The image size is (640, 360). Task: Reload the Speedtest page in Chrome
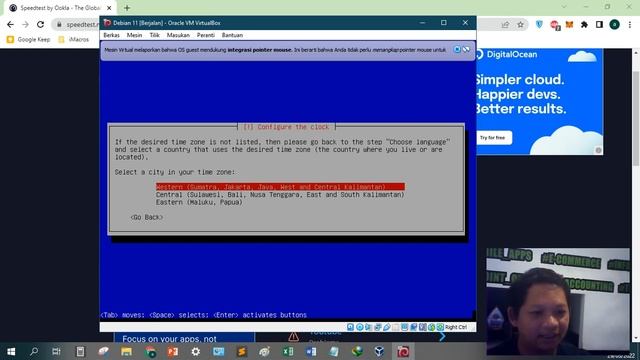coord(40,24)
